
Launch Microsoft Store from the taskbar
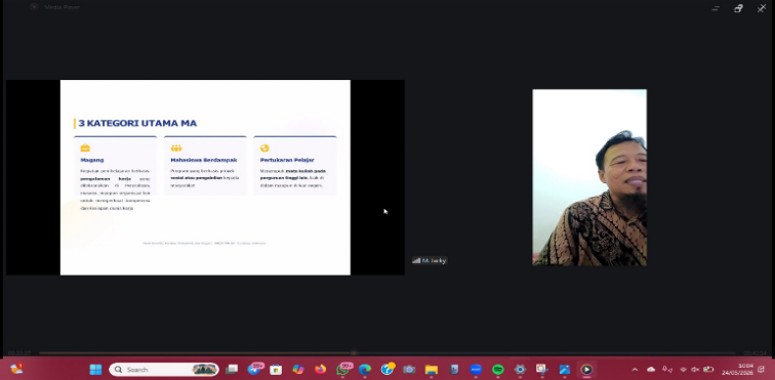(276, 369)
